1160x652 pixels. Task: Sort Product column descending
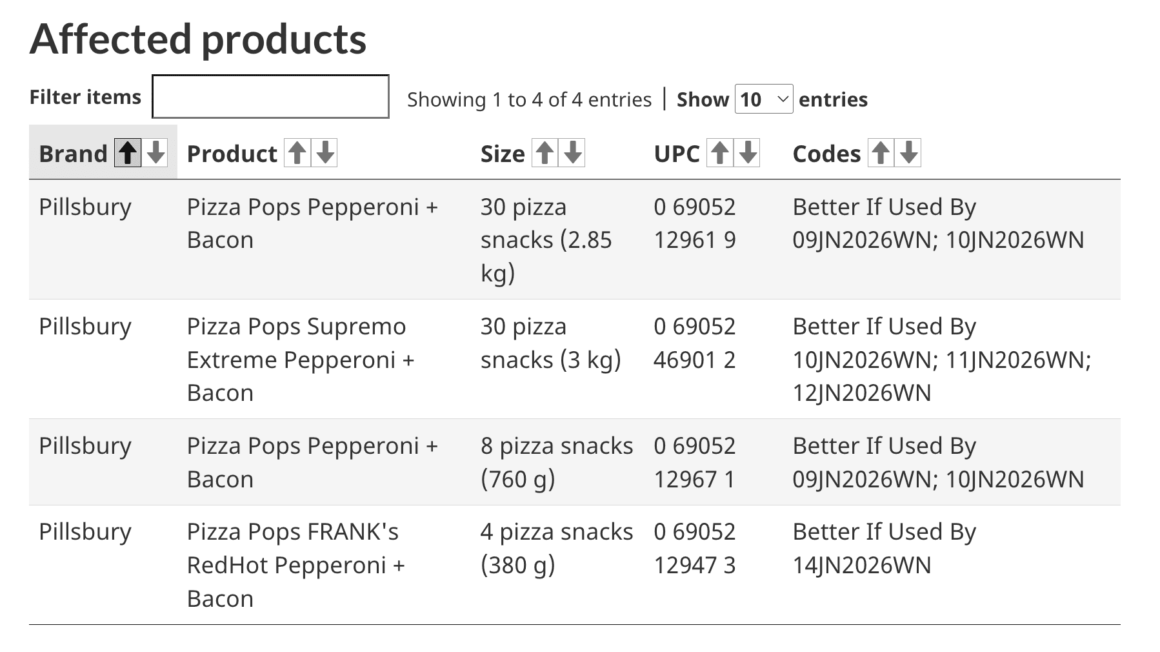coord(326,153)
